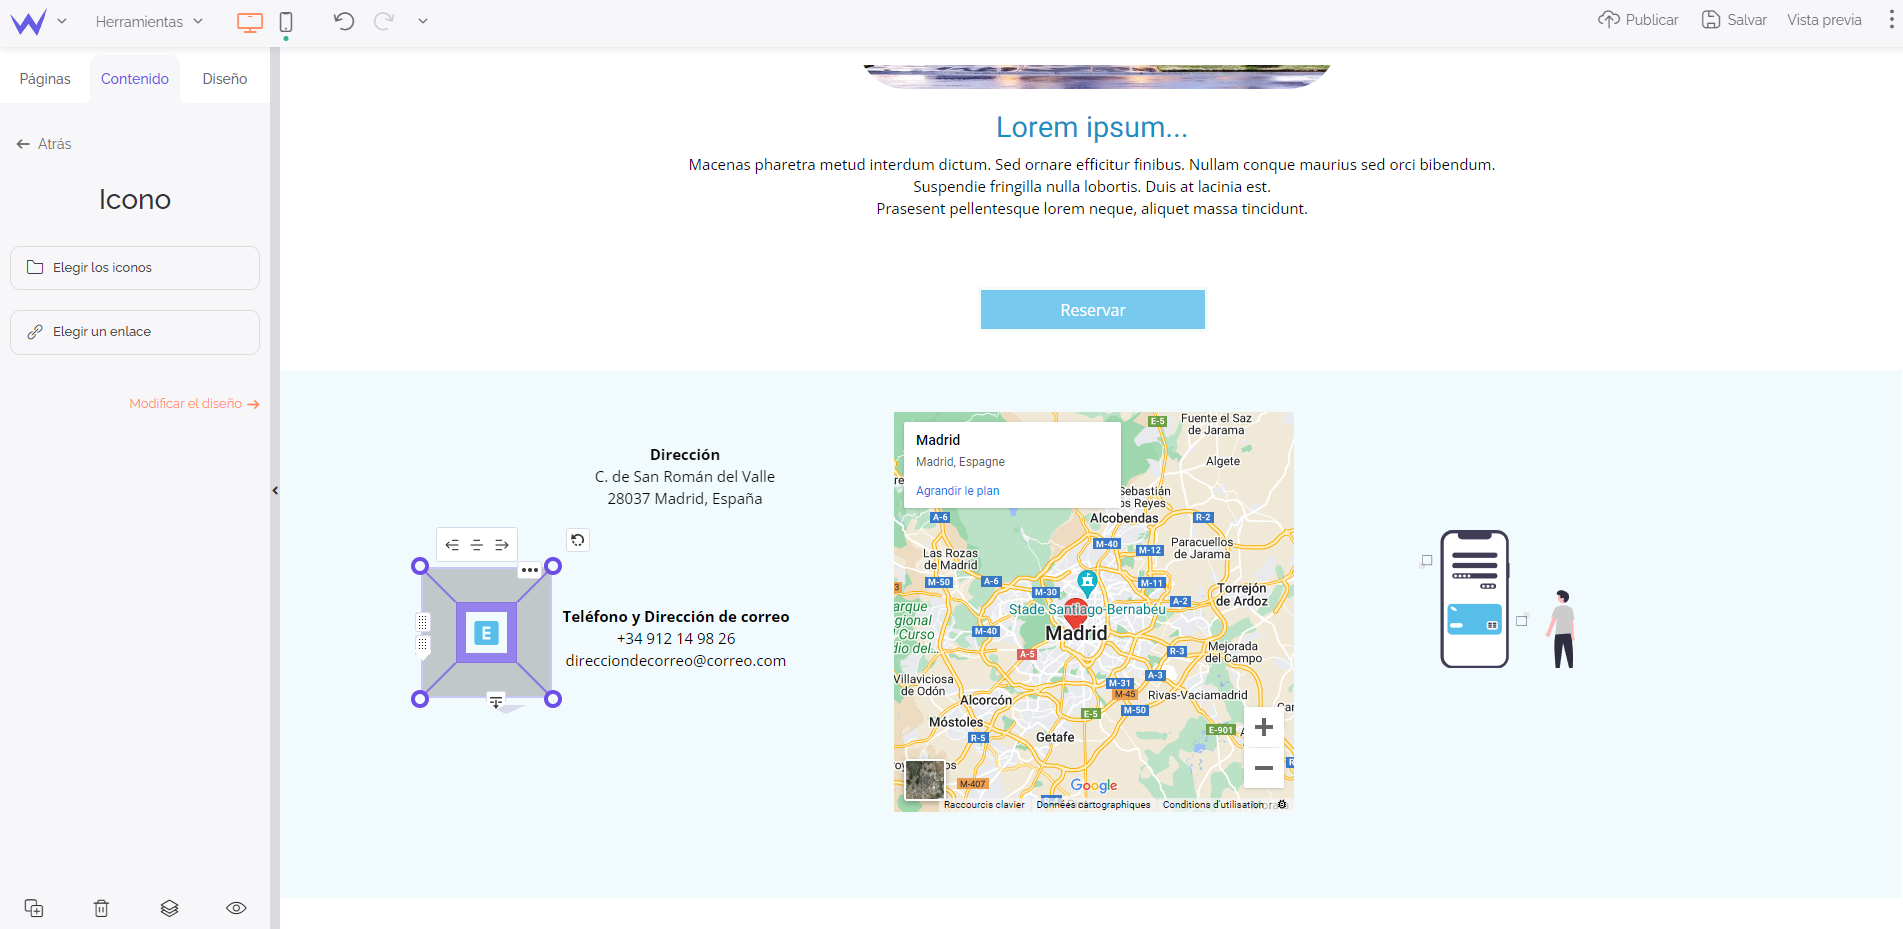Switch to mobile view mode

click(x=286, y=22)
